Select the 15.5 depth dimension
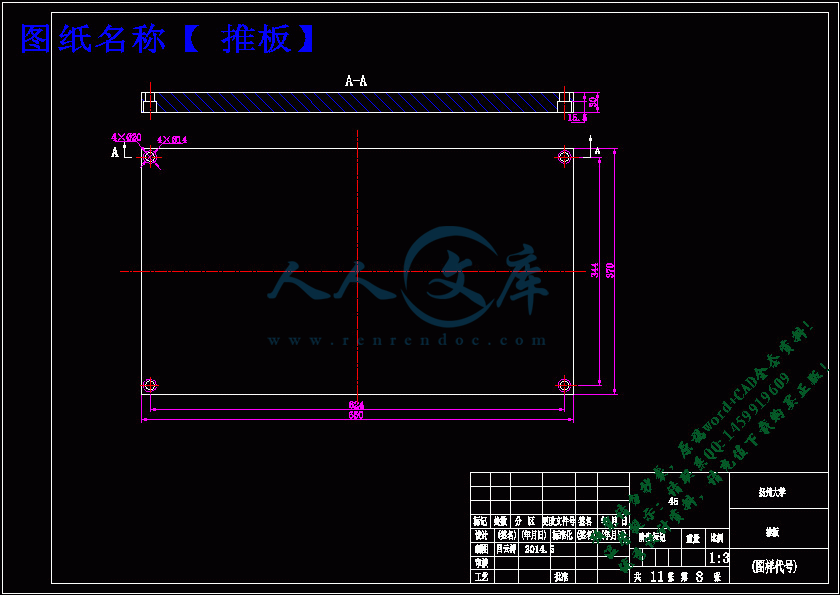This screenshot has height=595, width=840. click(x=578, y=118)
